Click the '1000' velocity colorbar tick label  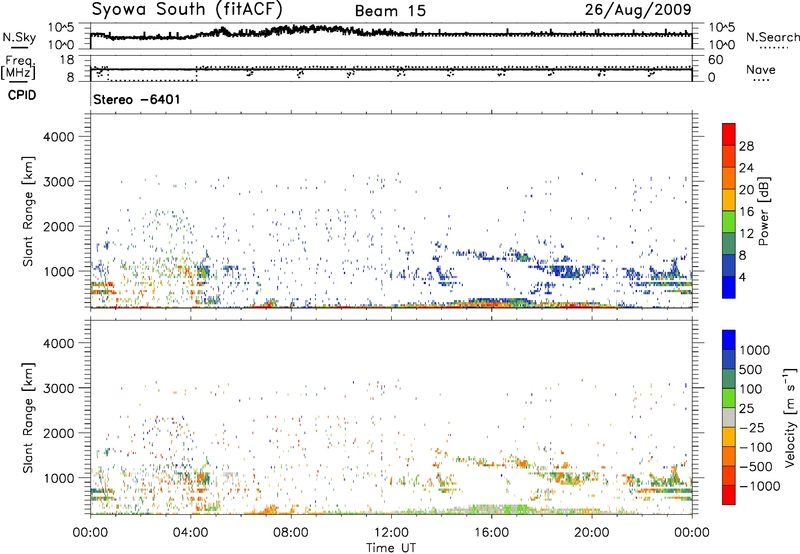tap(755, 350)
